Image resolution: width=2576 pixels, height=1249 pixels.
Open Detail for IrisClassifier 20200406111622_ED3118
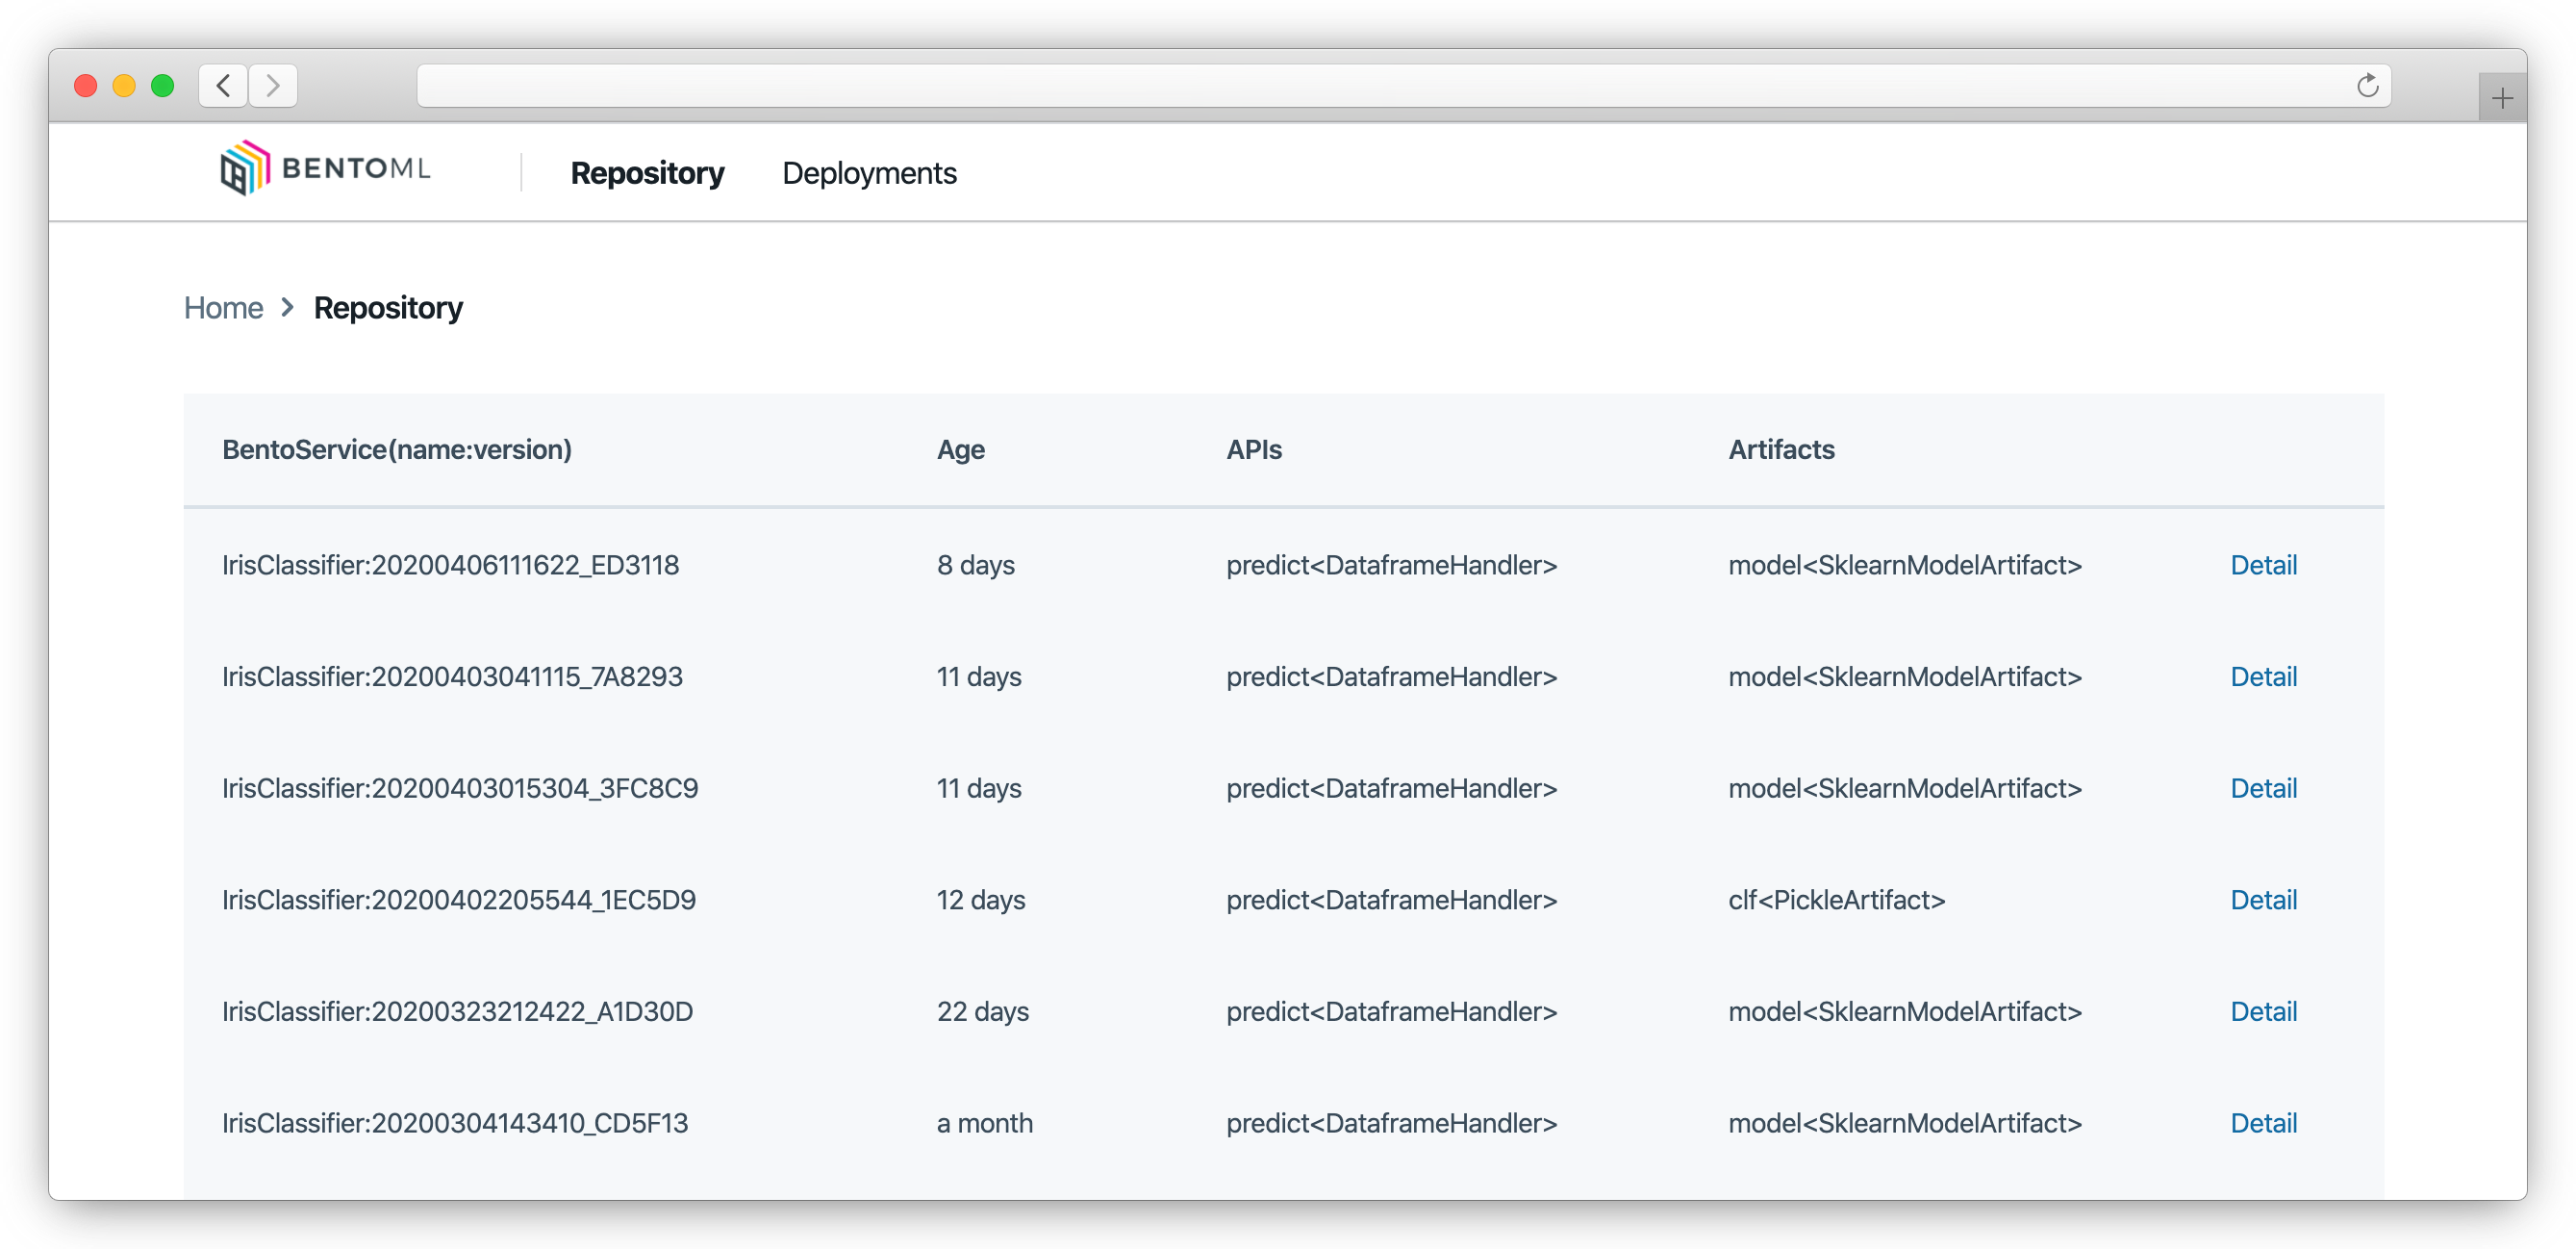click(2263, 565)
